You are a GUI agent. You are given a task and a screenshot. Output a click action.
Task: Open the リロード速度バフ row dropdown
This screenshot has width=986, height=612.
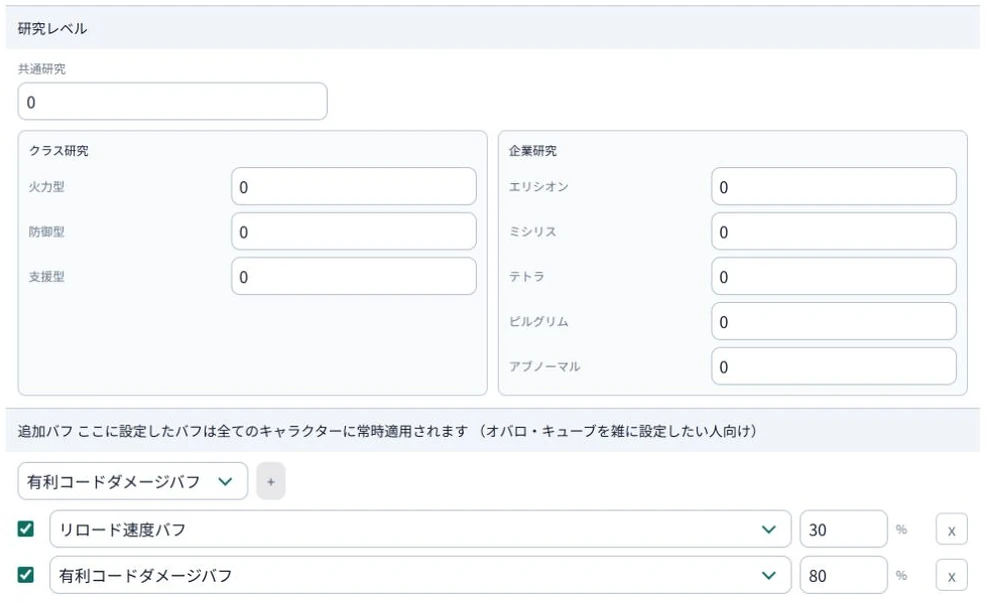(x=420, y=529)
